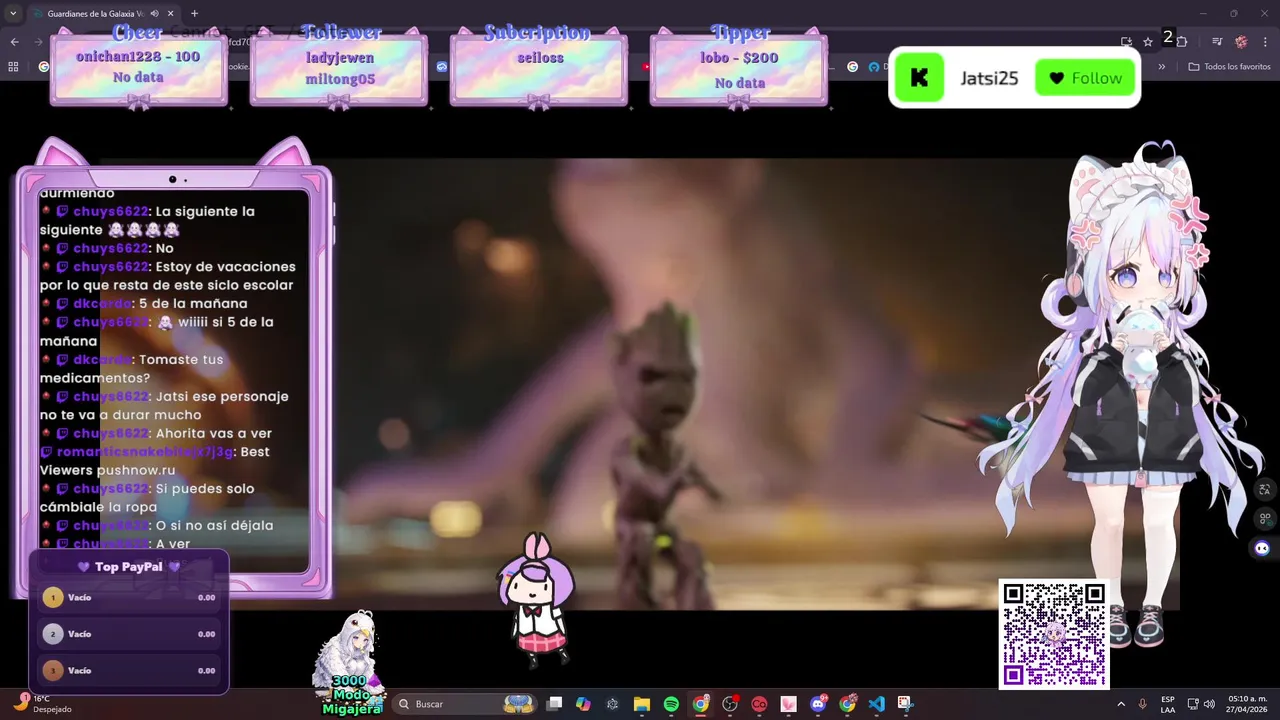Viewport: 1280px width, 720px height.
Task: Open the weather widget showing 16°C
Action: click(x=42, y=703)
